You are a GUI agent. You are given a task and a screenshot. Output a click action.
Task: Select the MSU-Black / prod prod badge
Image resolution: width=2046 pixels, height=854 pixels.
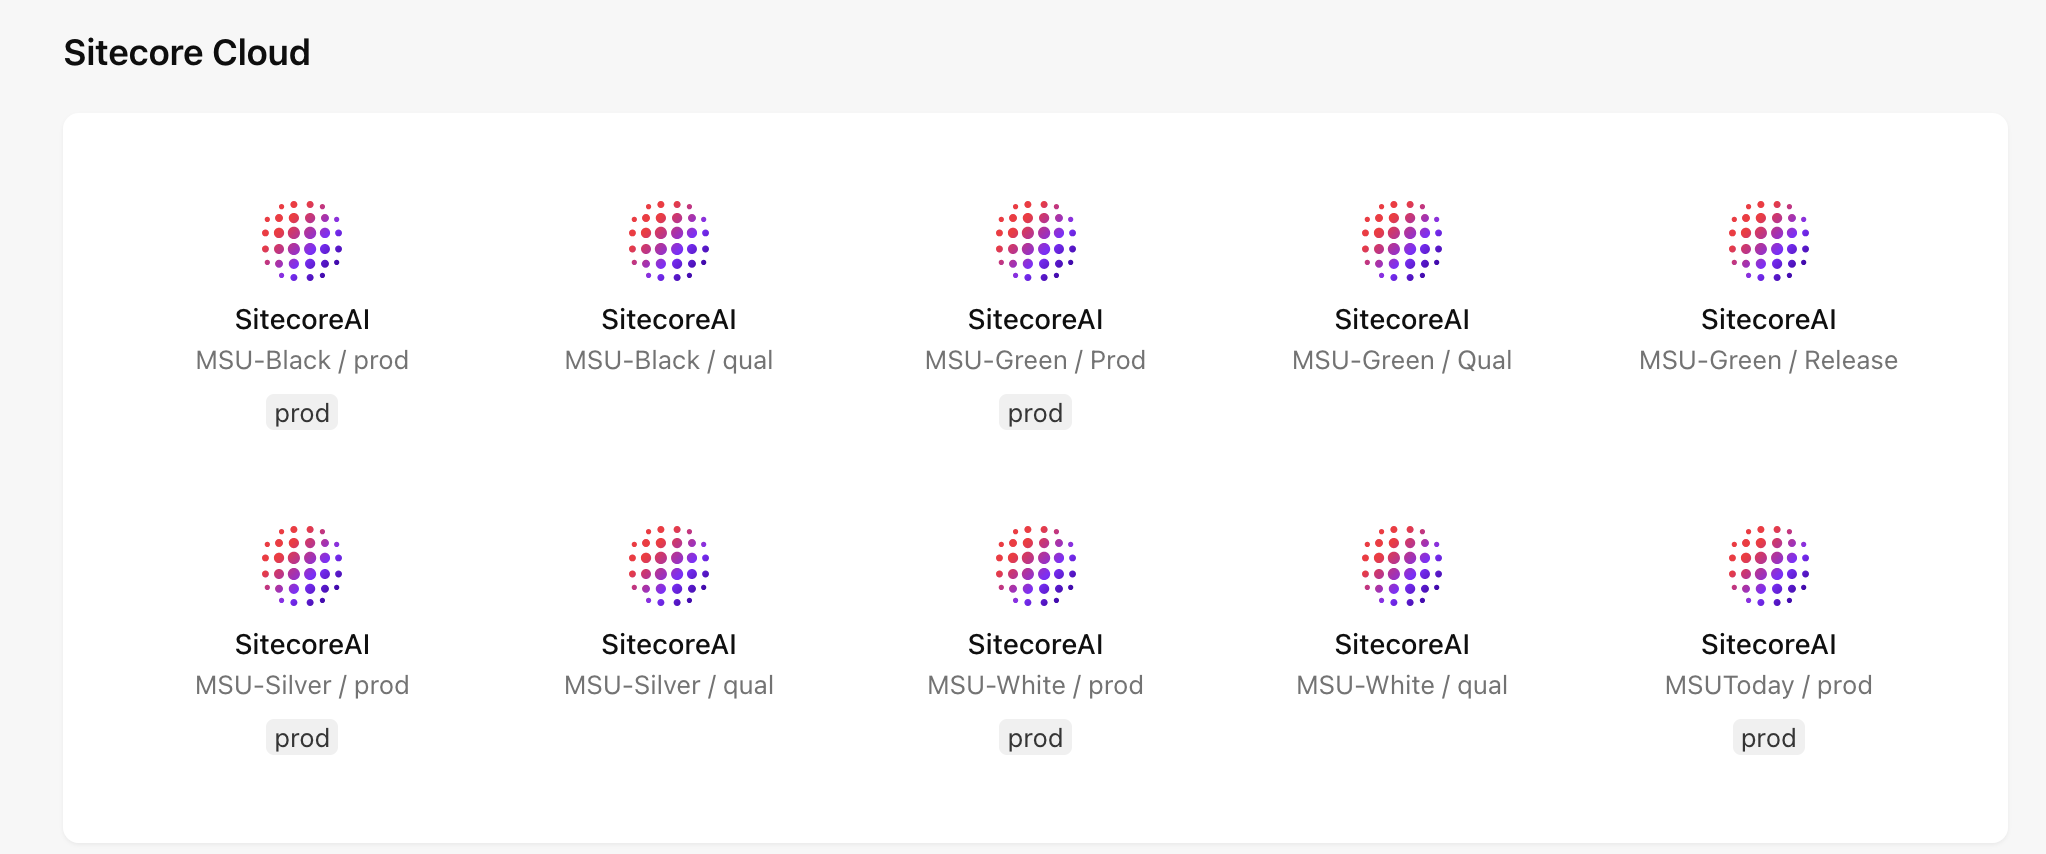click(x=301, y=412)
